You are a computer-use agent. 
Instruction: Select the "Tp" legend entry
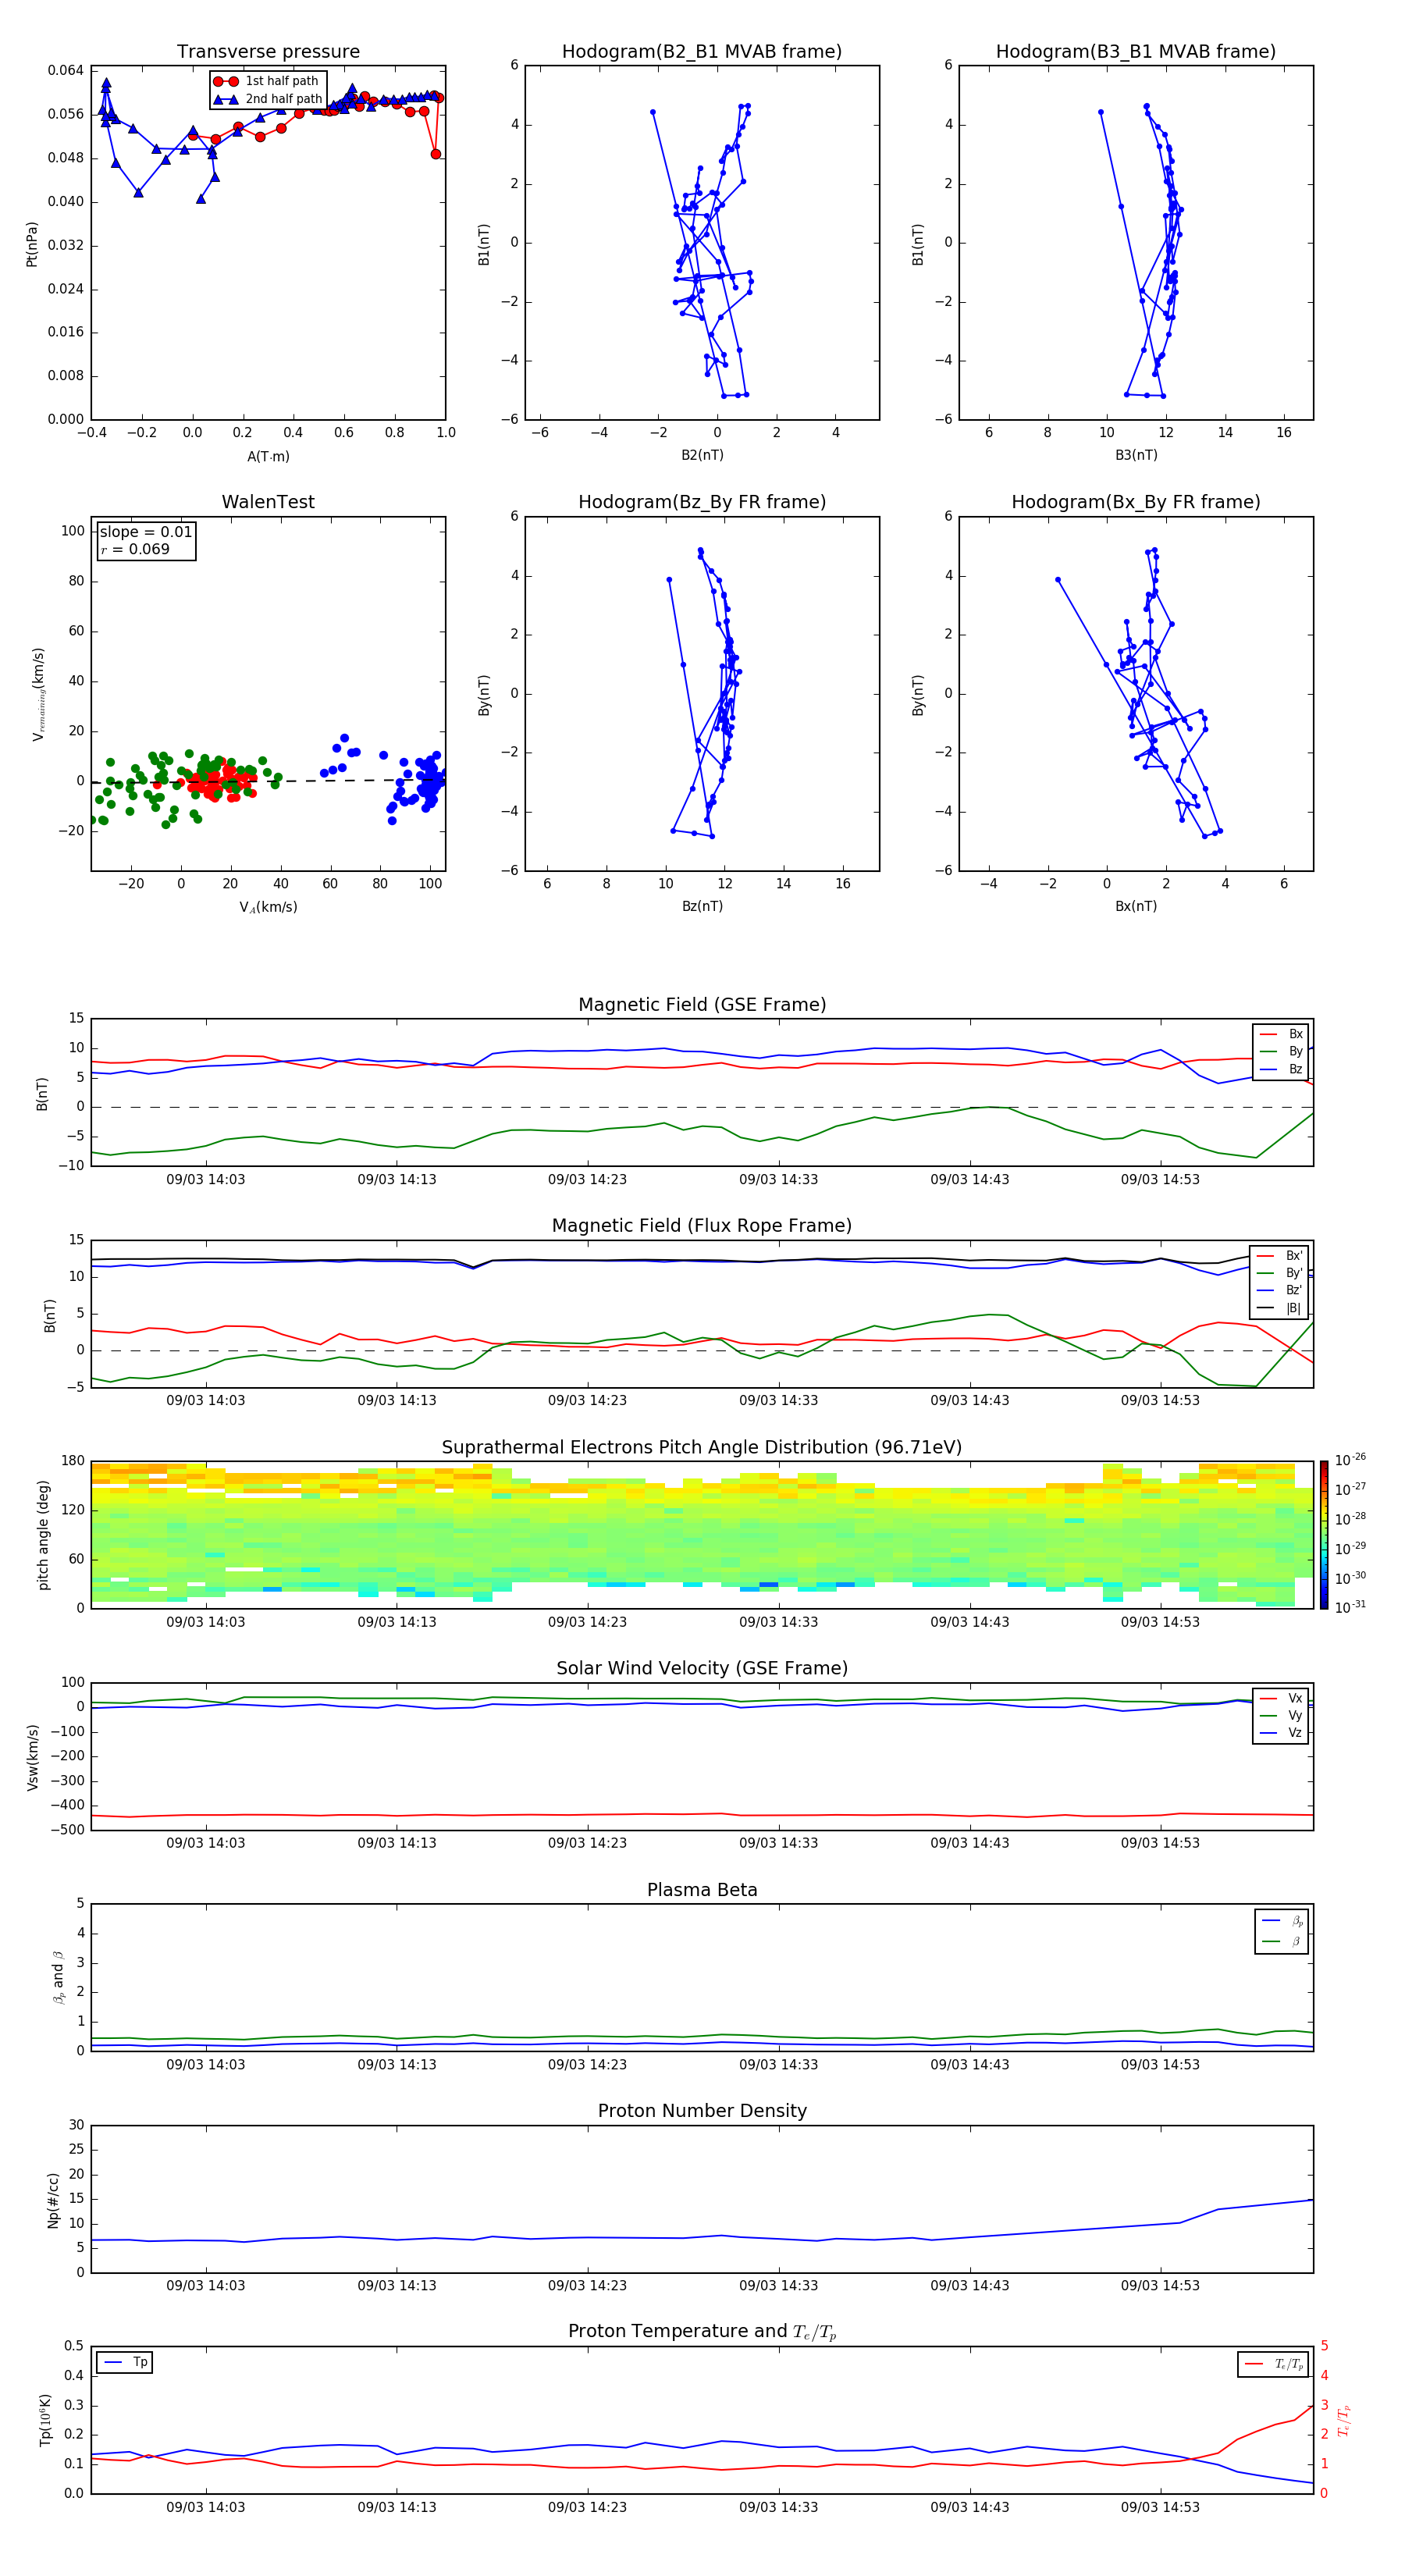[124, 2363]
